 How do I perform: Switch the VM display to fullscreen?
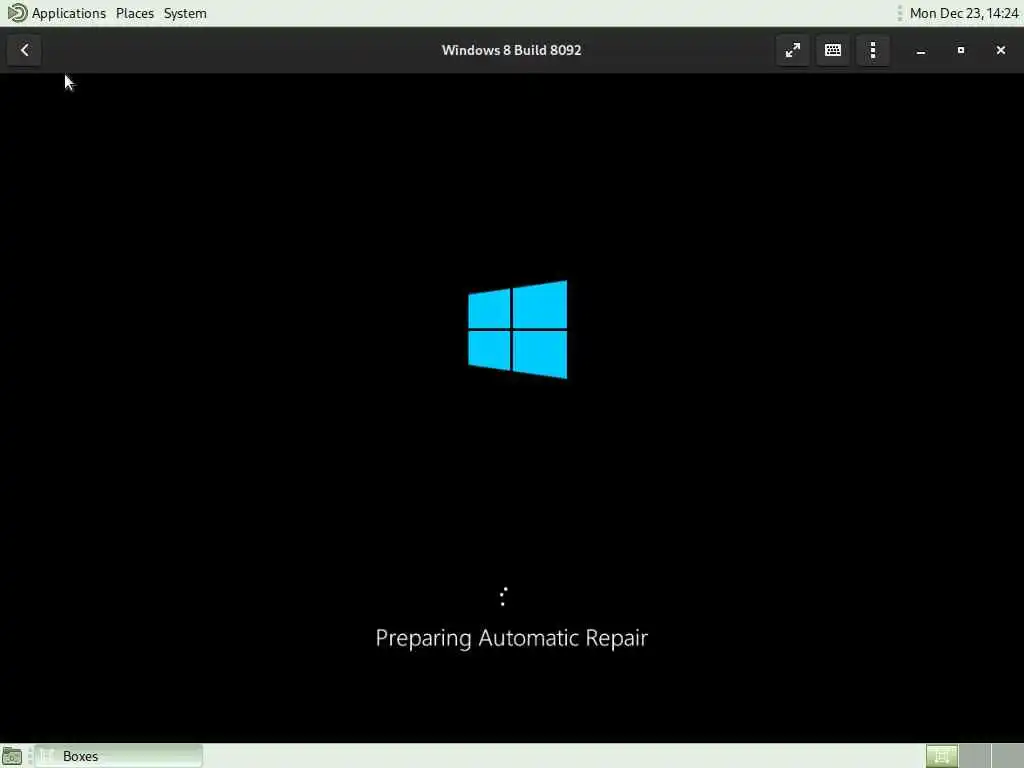793,50
